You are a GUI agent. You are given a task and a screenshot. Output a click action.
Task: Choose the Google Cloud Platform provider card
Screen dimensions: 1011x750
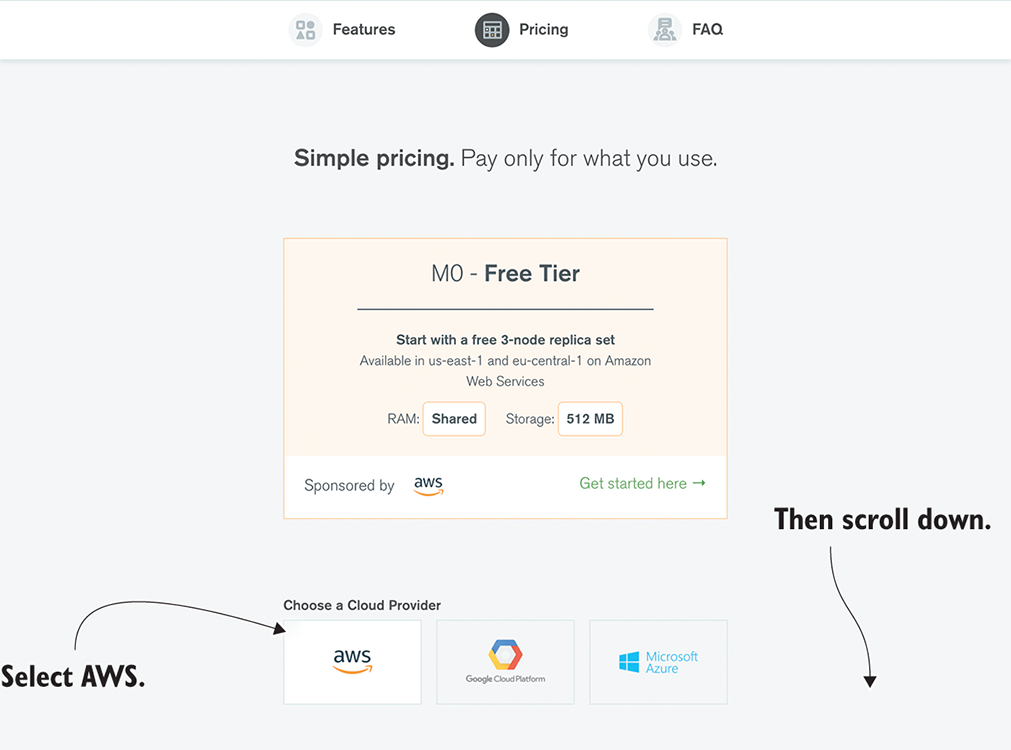pos(505,661)
